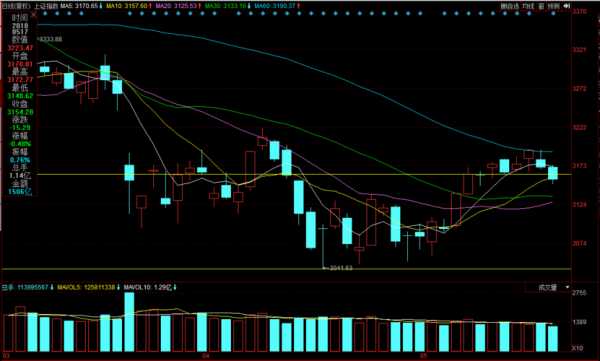This screenshot has width=600, height=361.
Task: Click the last blue info dot at right
Action: (x=553, y=14)
